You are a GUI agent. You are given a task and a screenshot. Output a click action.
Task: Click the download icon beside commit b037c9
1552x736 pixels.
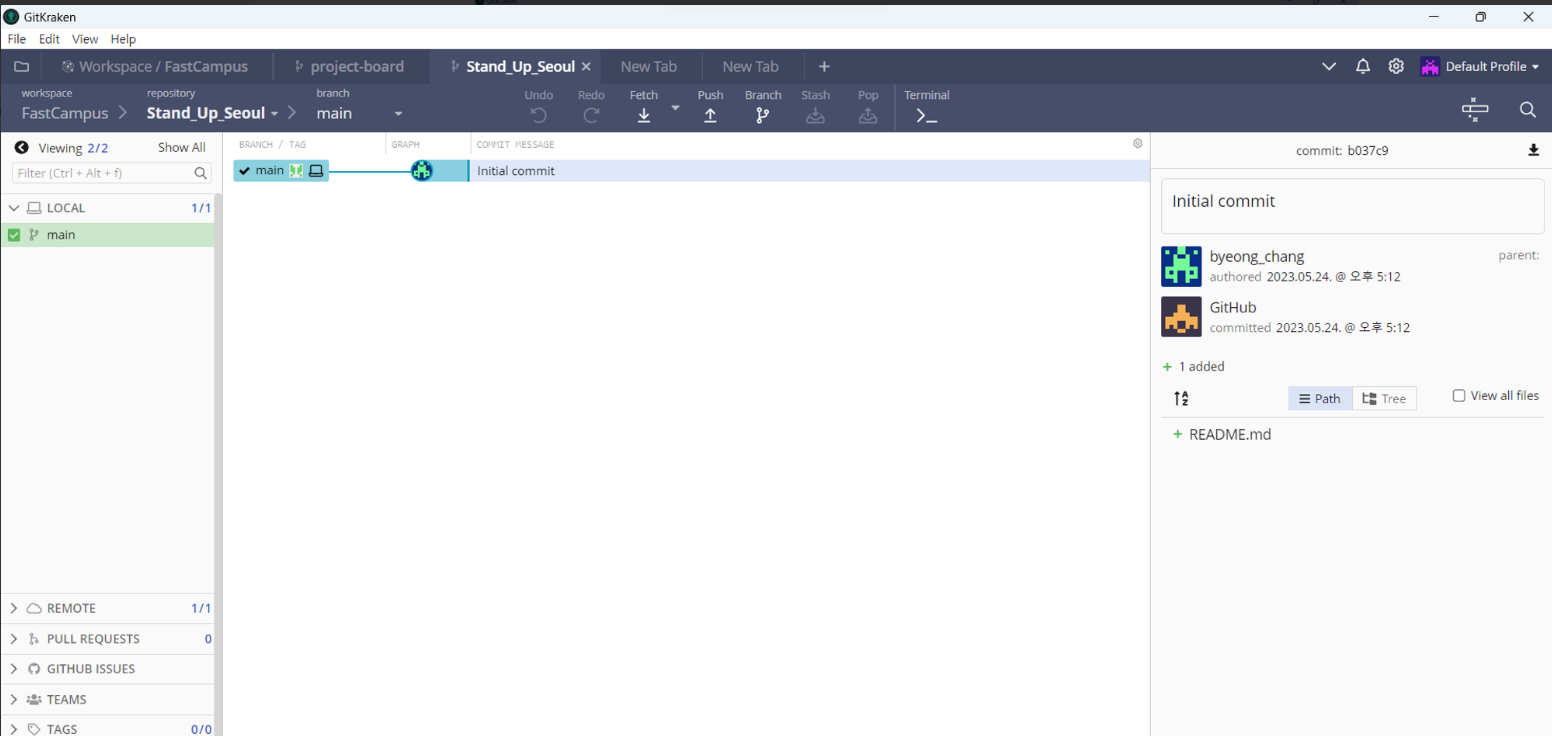click(x=1534, y=151)
